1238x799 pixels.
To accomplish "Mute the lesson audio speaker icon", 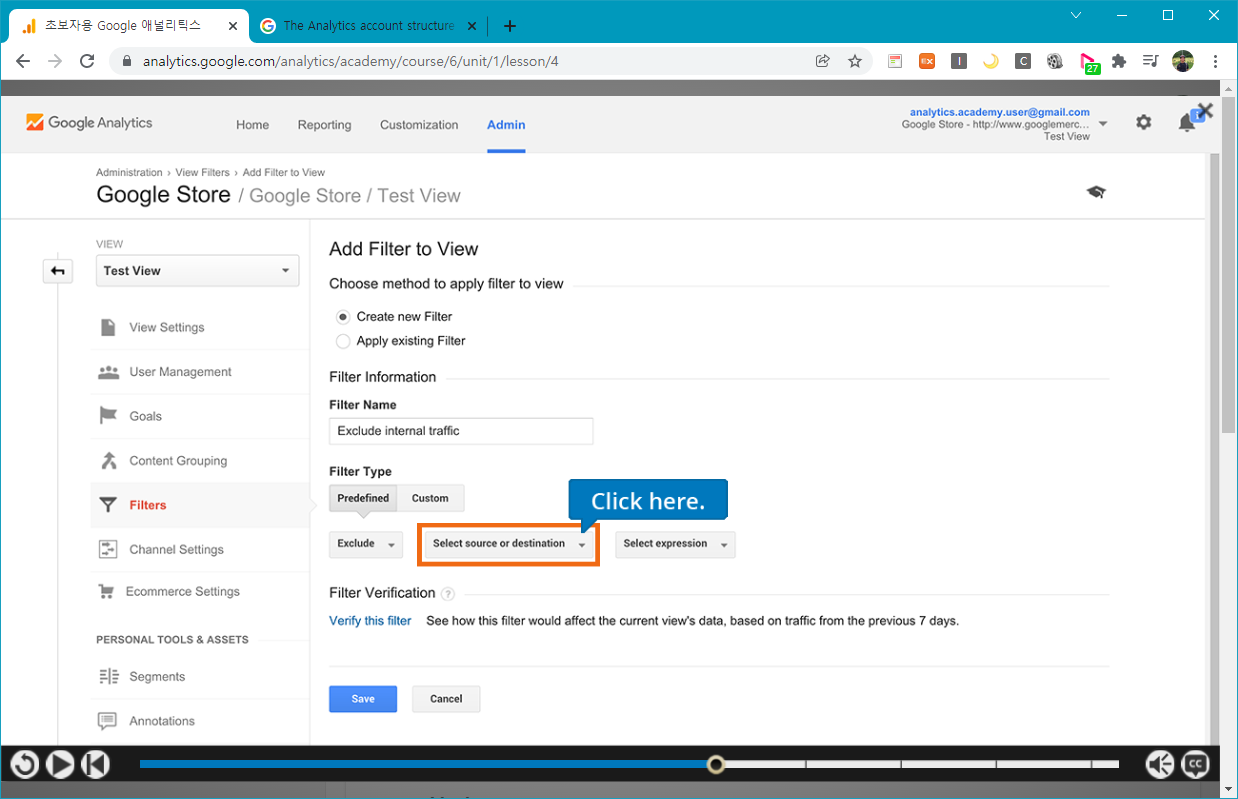I will click(1160, 765).
